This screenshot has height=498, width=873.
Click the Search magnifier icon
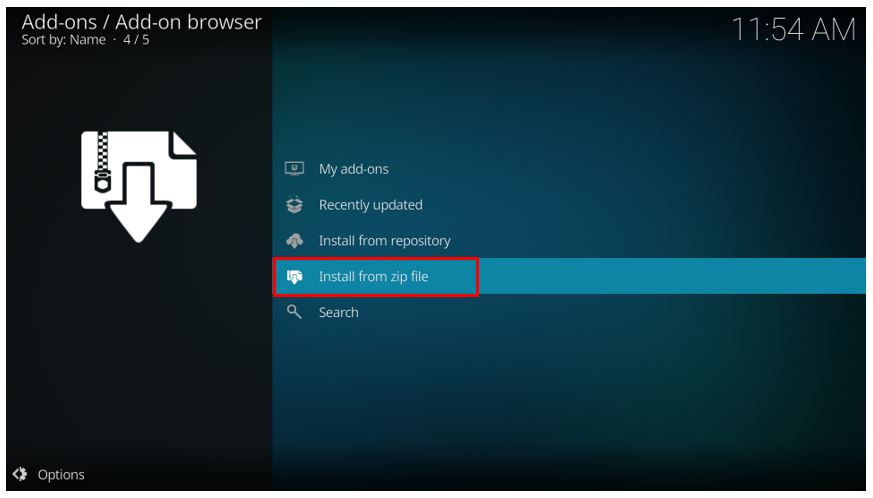coord(294,312)
